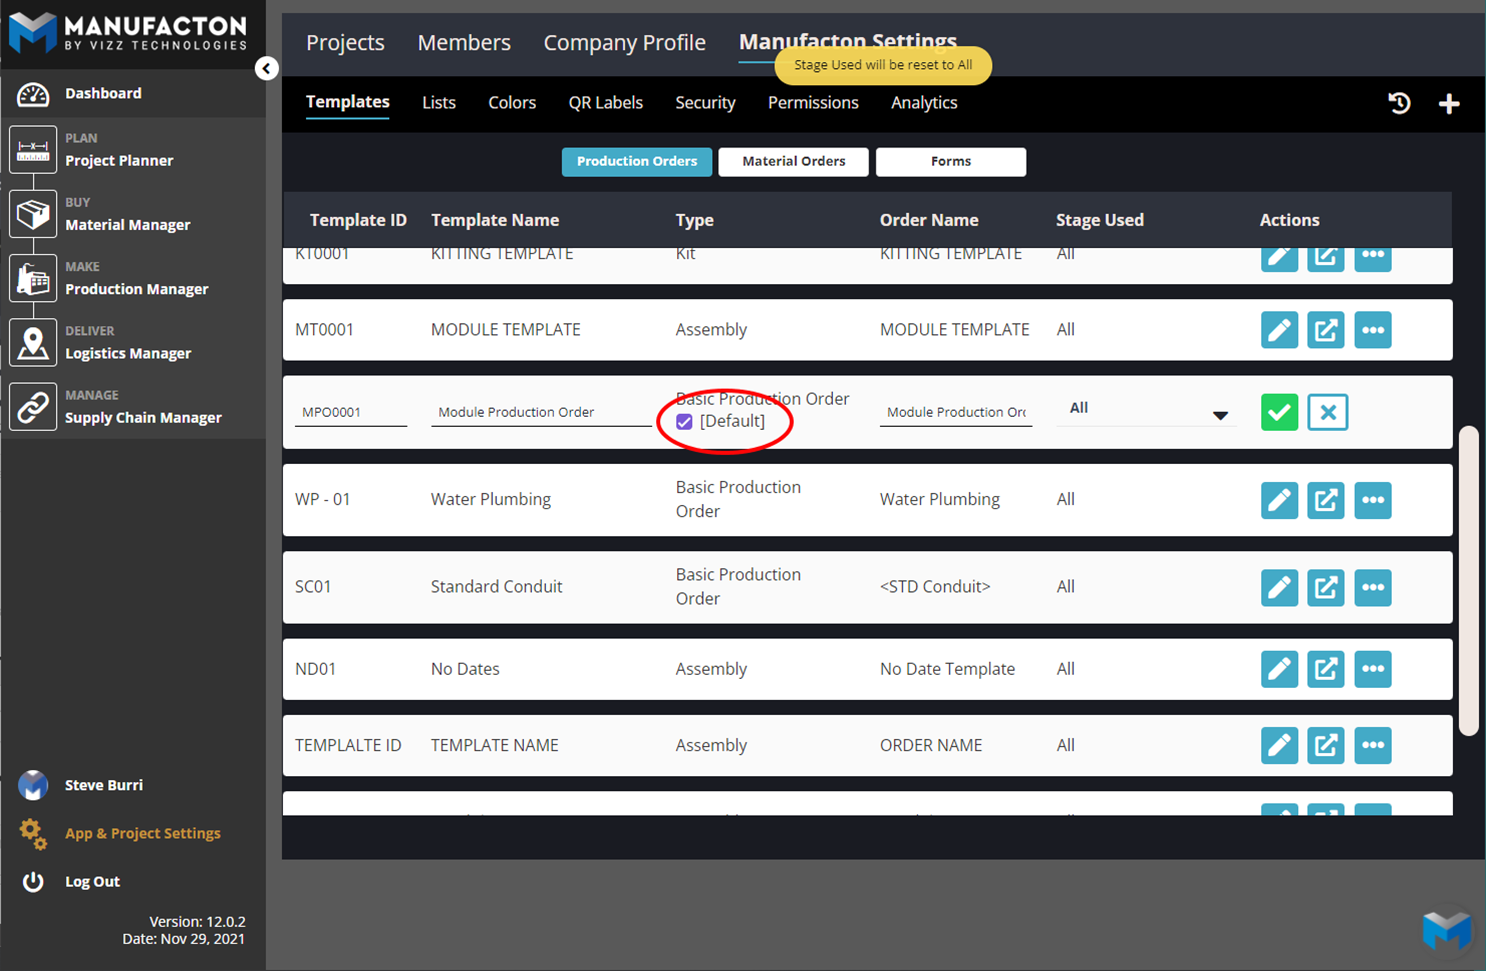This screenshot has width=1486, height=971.
Task: Switch to the QR Labels tab
Action: [x=605, y=103]
